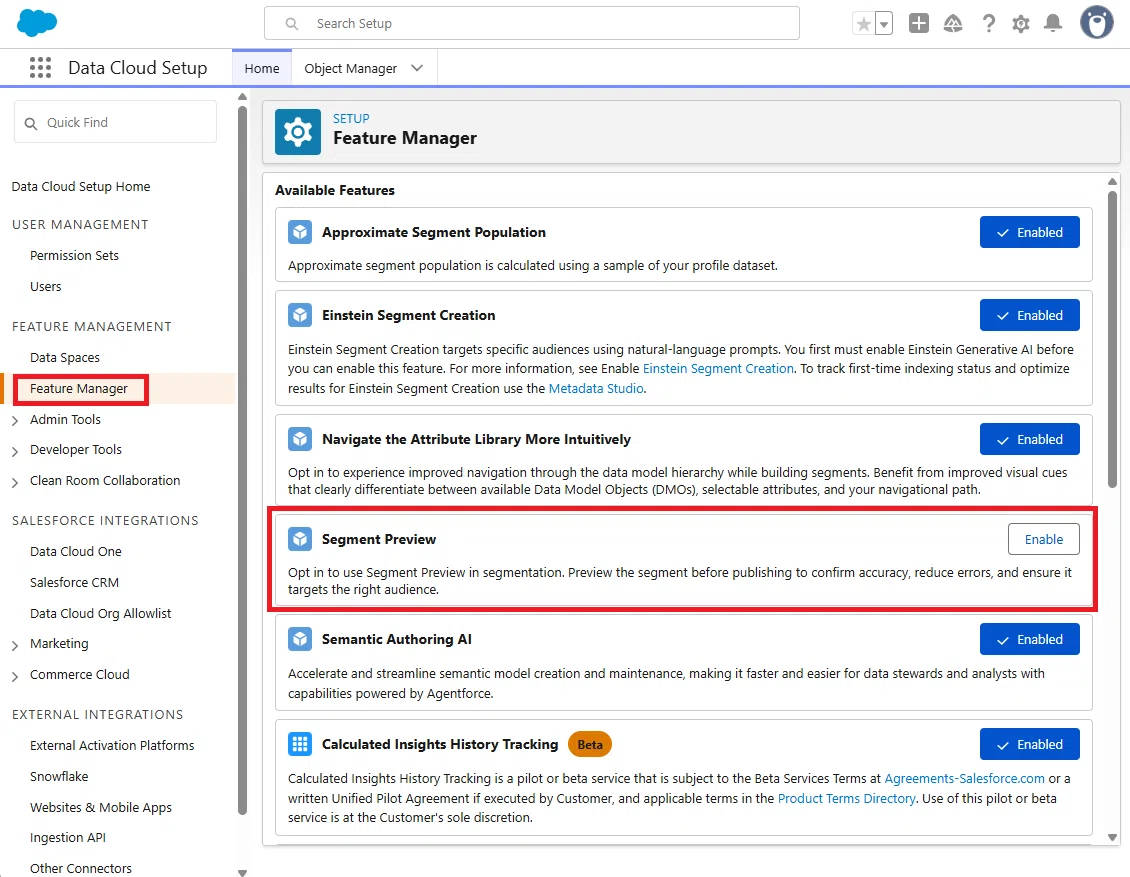This screenshot has height=877, width=1130.
Task: Open Data Cloud One in sidebar
Action: pyautogui.click(x=76, y=551)
